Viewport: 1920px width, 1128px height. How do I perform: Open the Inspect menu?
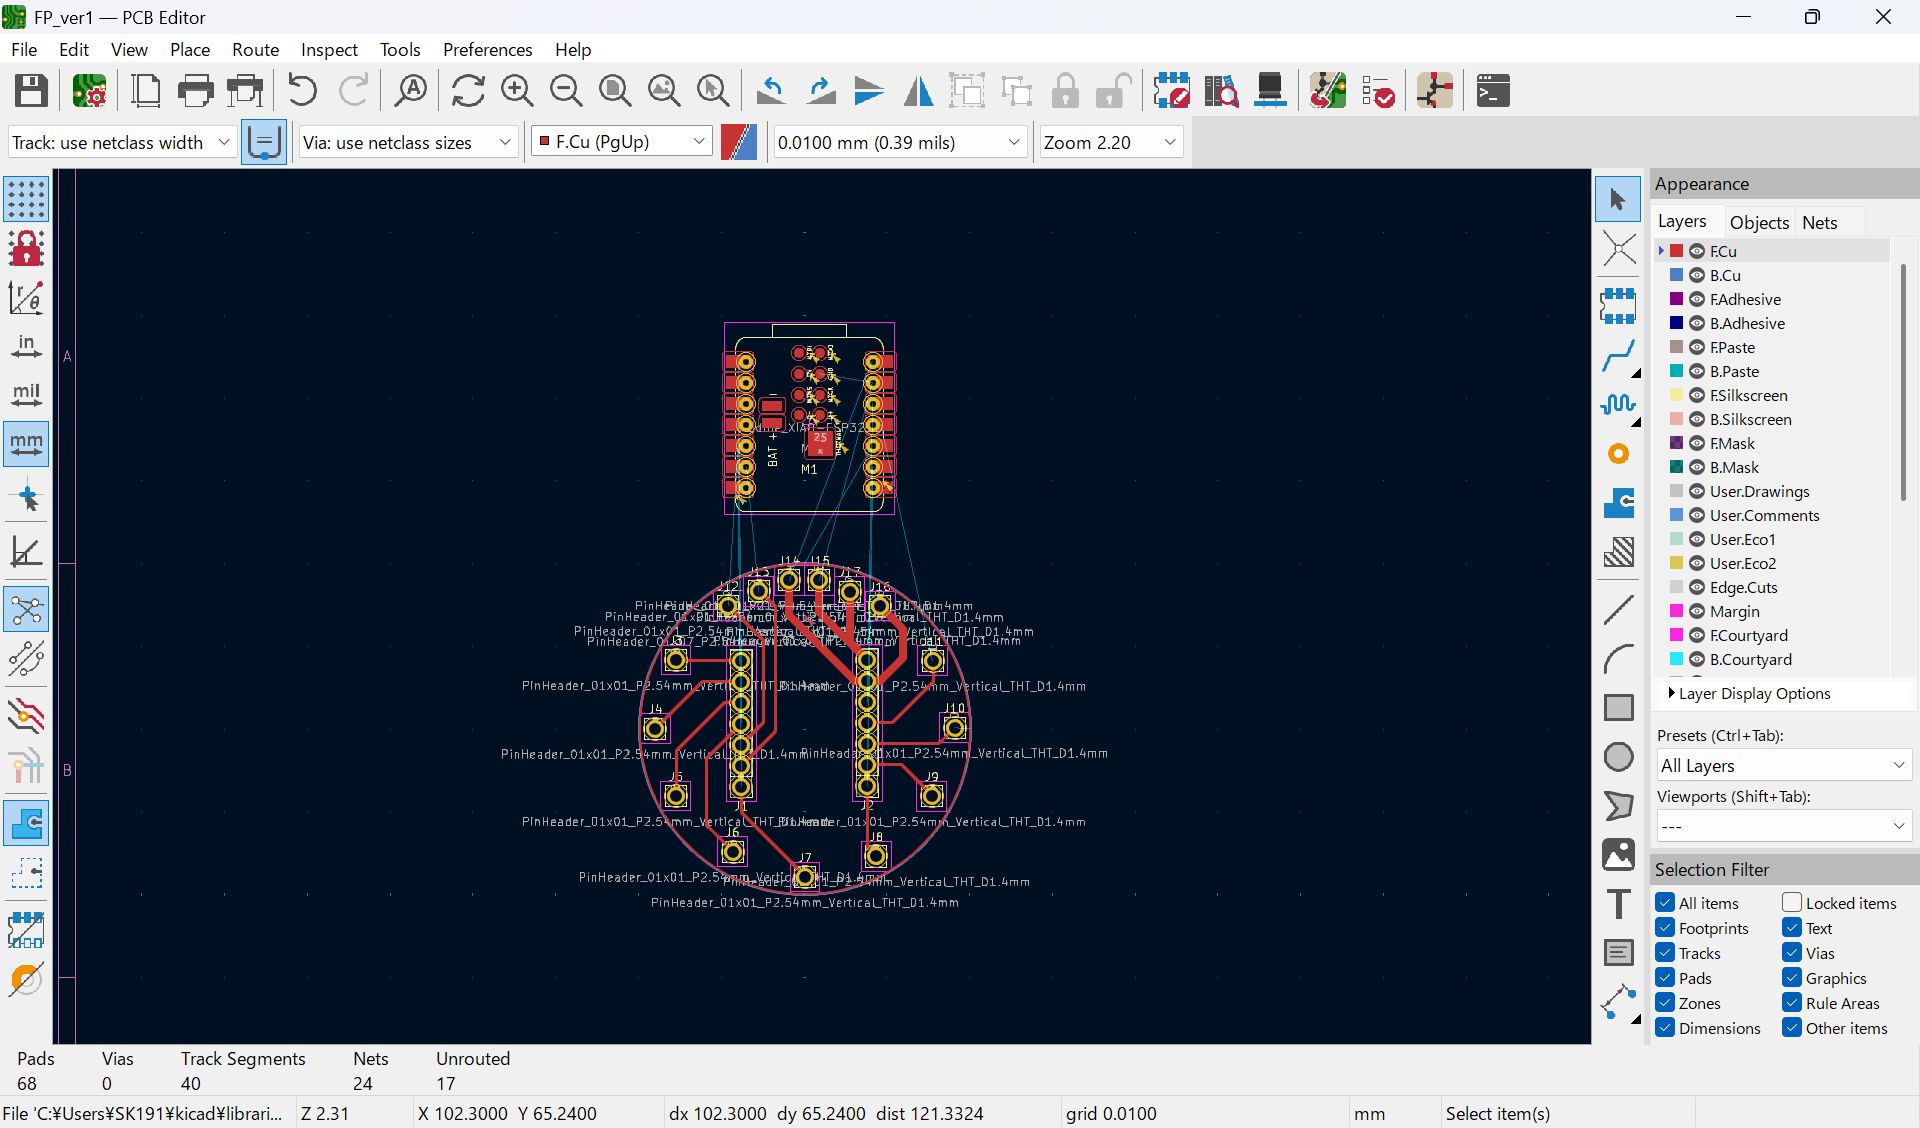pyautogui.click(x=329, y=49)
